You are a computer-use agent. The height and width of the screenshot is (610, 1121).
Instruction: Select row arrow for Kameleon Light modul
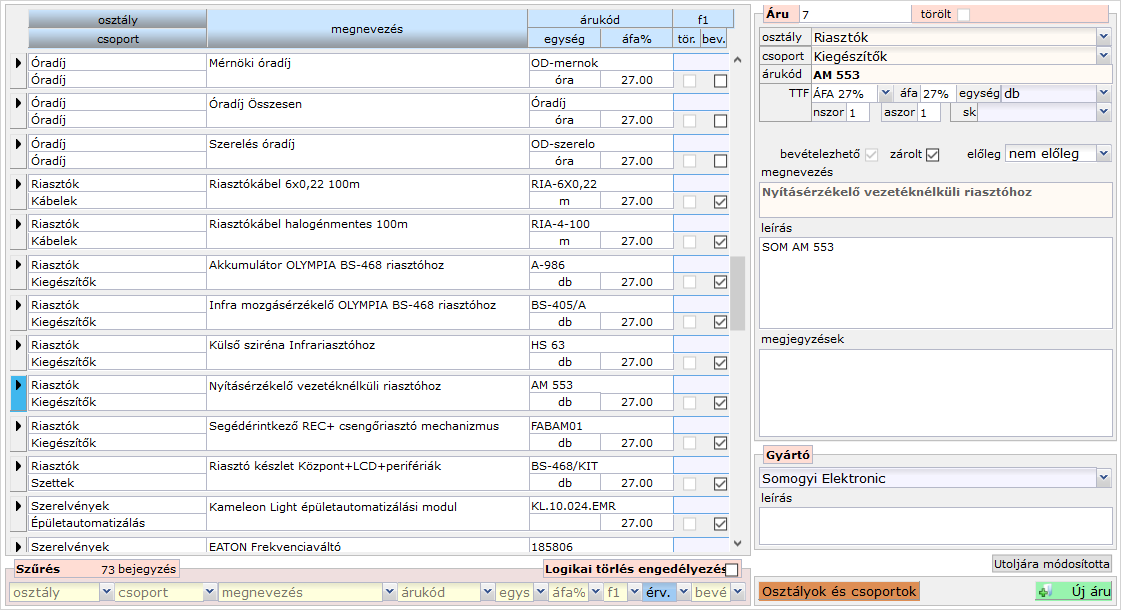point(17,506)
